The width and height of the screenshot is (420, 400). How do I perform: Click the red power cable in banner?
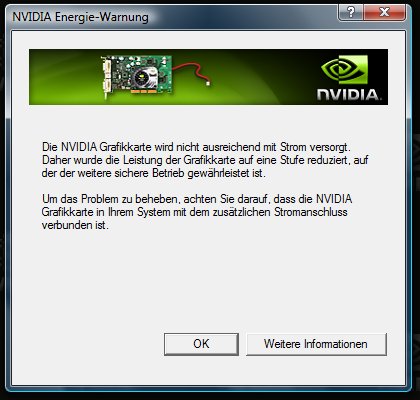tap(189, 71)
